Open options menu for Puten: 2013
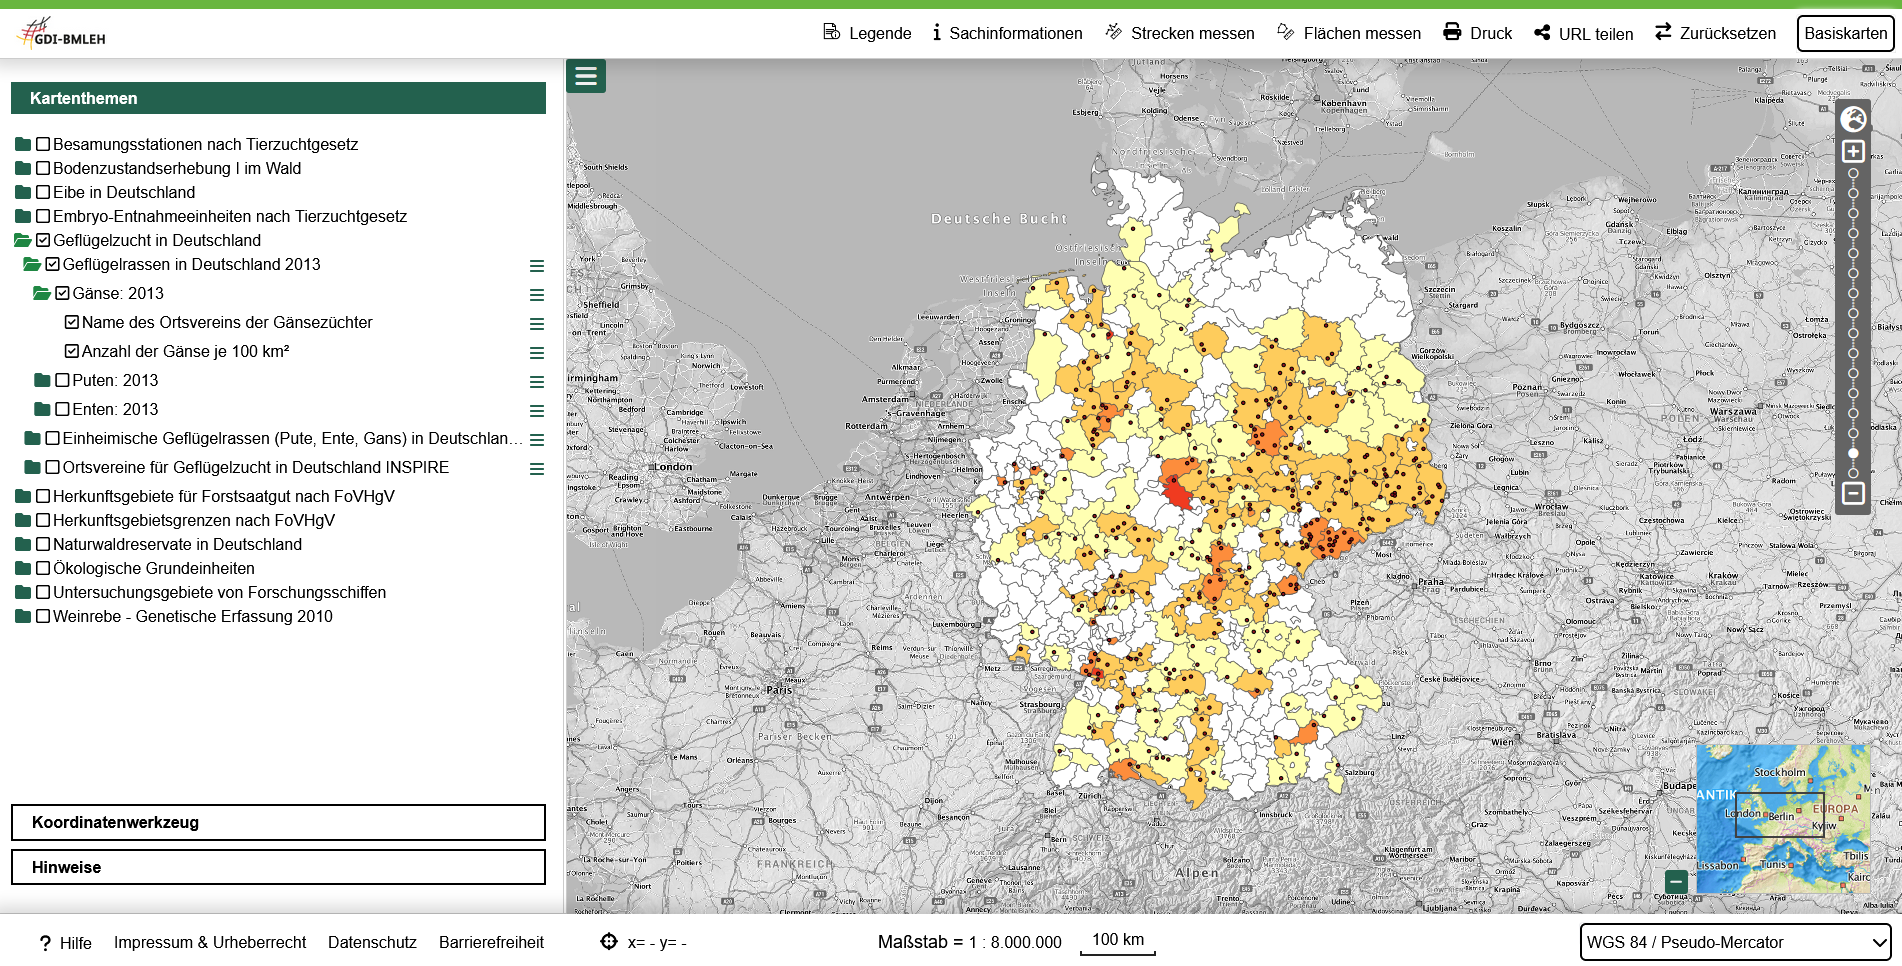This screenshot has width=1902, height=966. [x=537, y=382]
